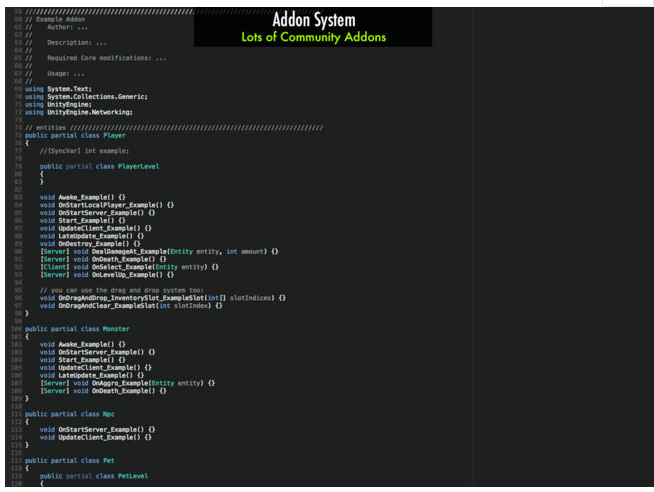
Task: Click 'public partial class PetLevel' declaration
Action: tap(94, 476)
